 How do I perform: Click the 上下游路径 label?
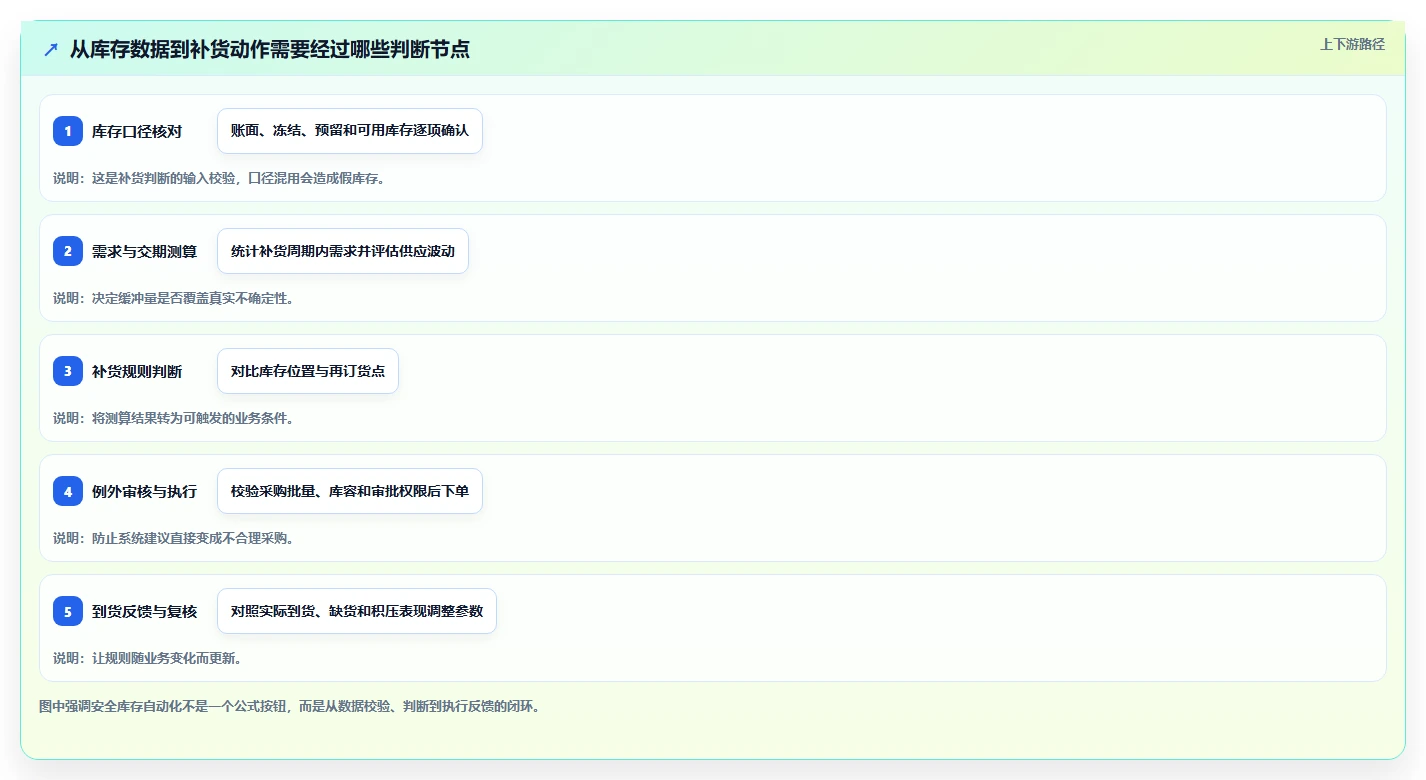pyautogui.click(x=1352, y=44)
